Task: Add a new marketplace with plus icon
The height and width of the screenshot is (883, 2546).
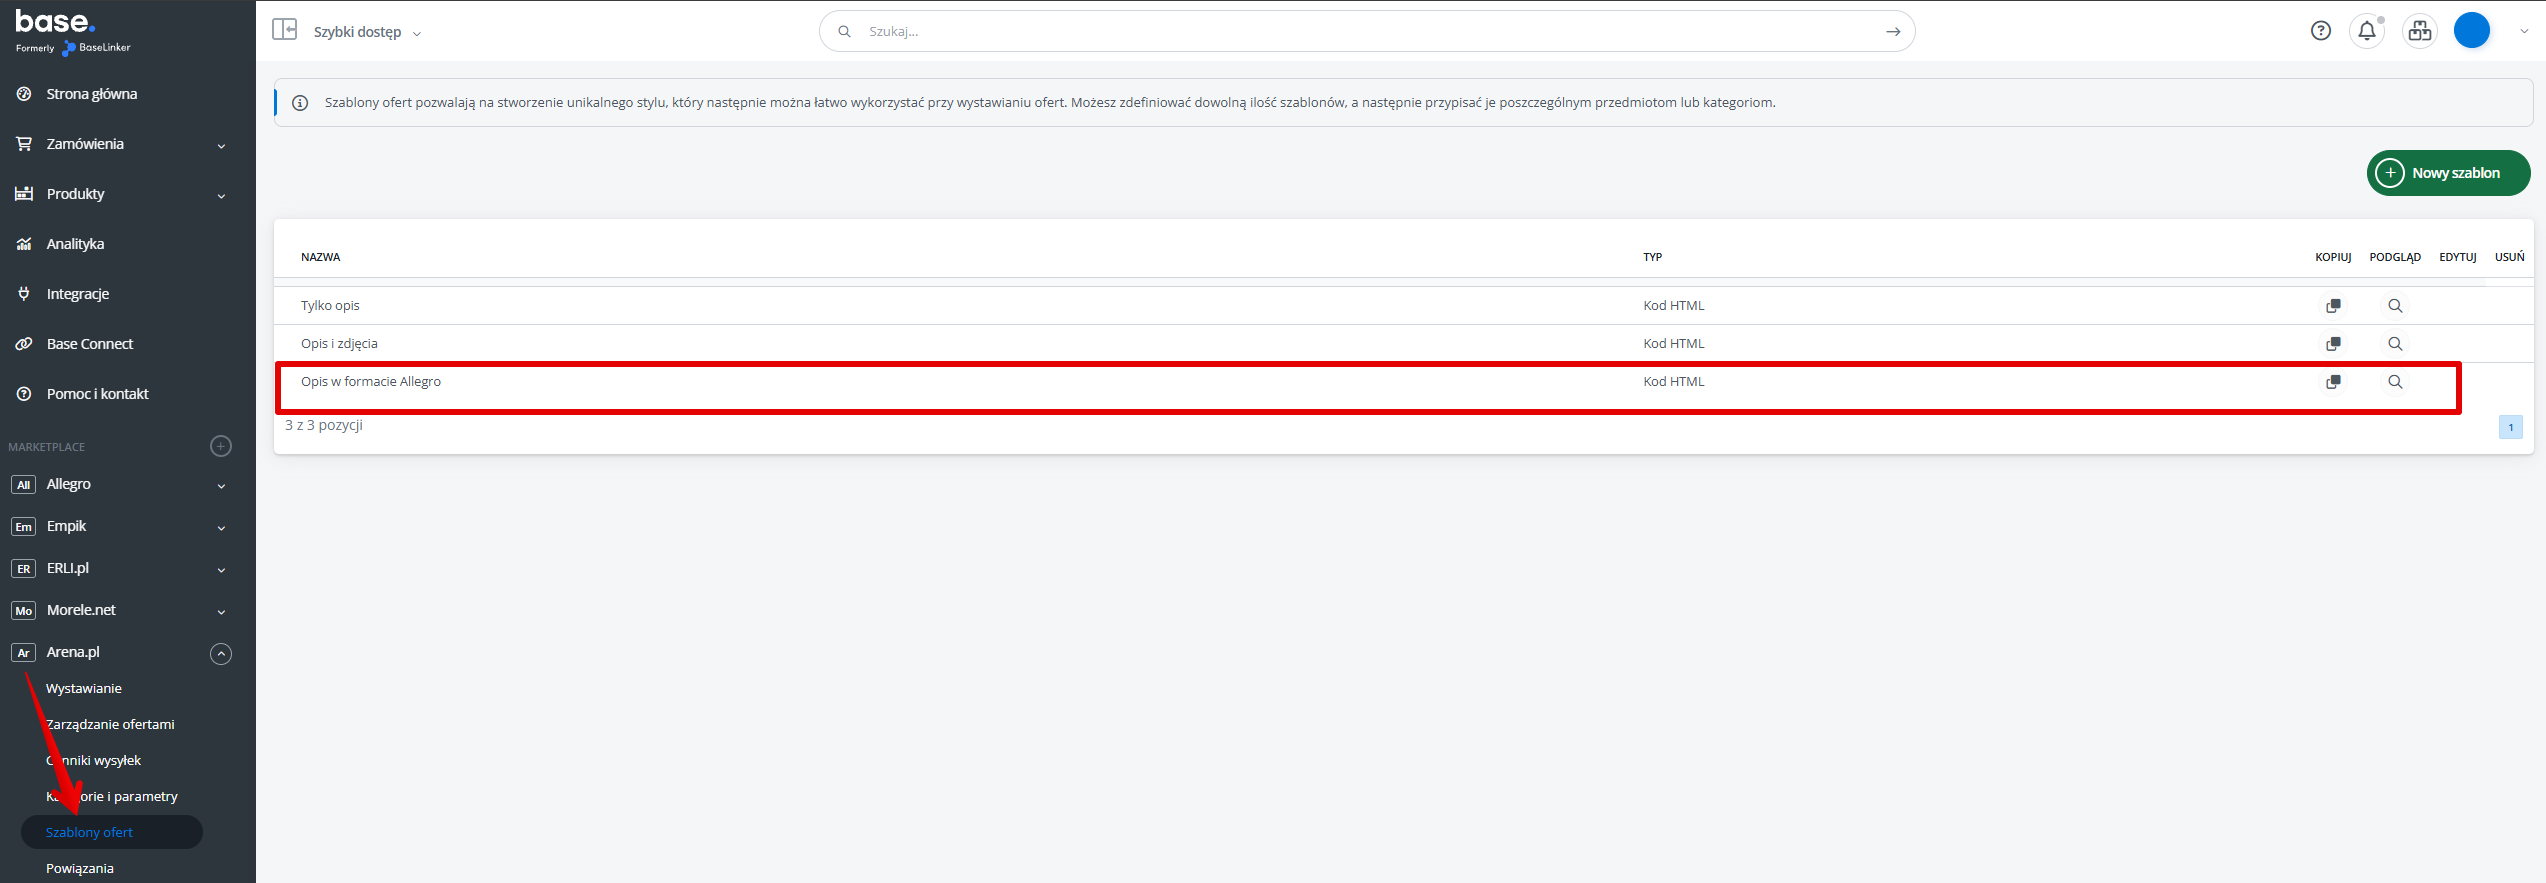Action: click(x=221, y=446)
